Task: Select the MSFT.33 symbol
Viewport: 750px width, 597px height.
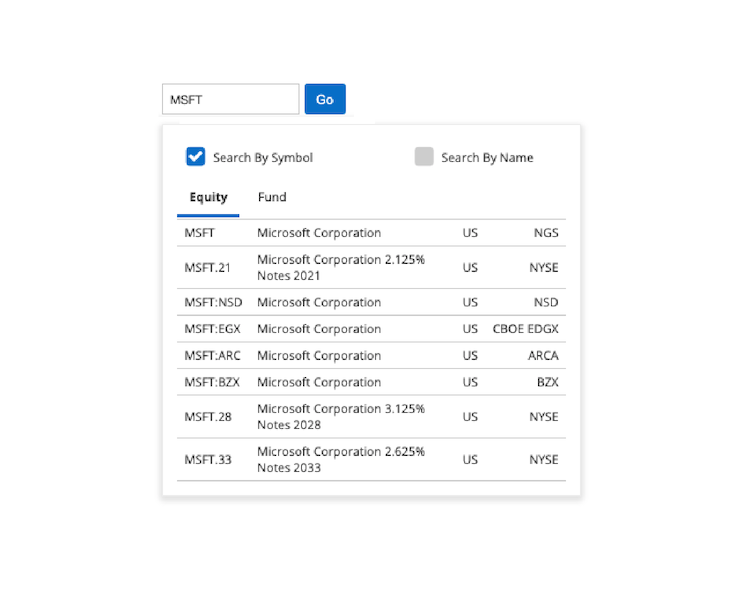Action: [x=207, y=460]
